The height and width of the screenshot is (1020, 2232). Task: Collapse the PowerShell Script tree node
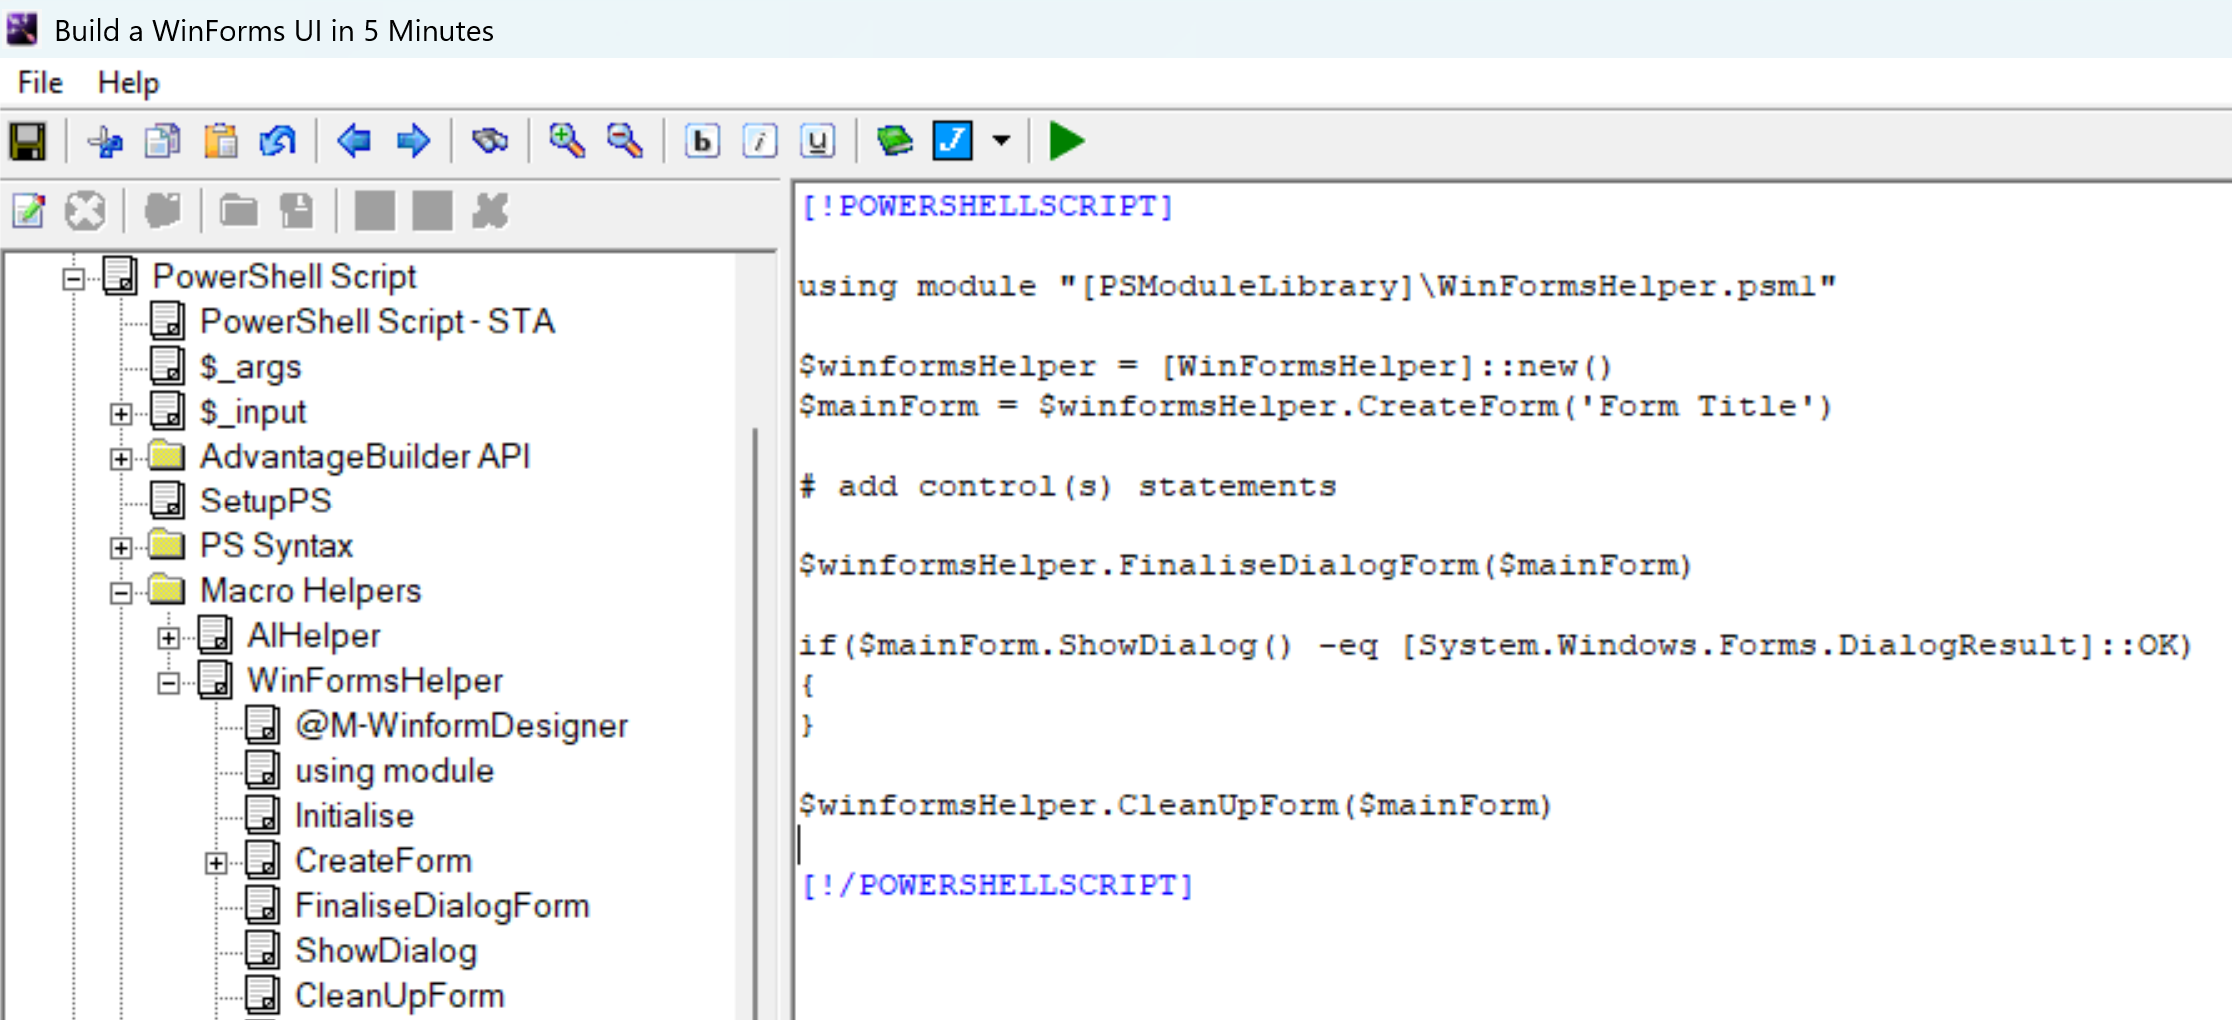coord(73,278)
